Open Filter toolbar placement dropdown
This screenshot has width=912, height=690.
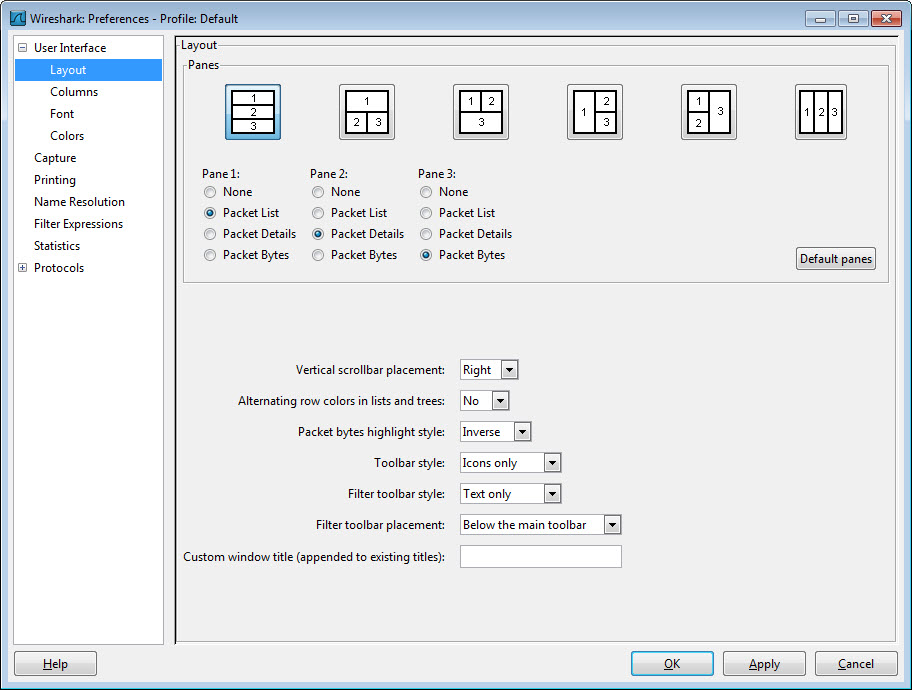(541, 525)
